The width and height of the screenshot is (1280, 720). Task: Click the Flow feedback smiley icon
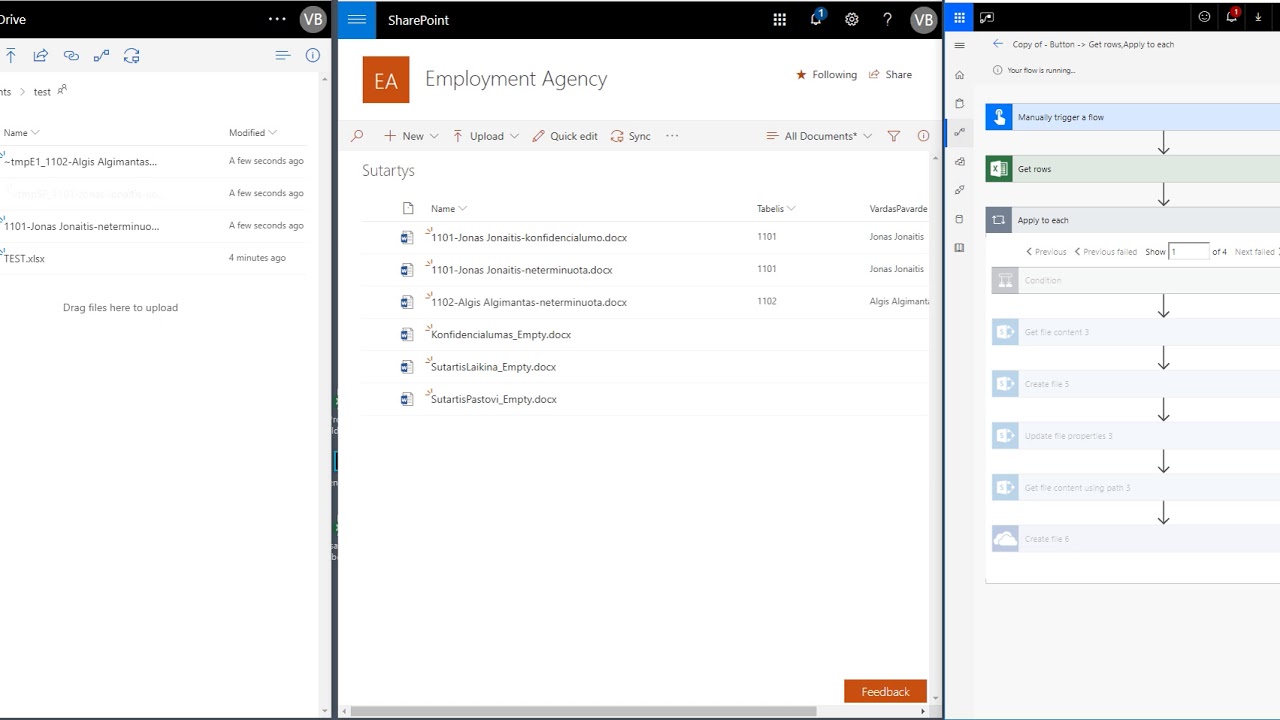pos(1204,17)
